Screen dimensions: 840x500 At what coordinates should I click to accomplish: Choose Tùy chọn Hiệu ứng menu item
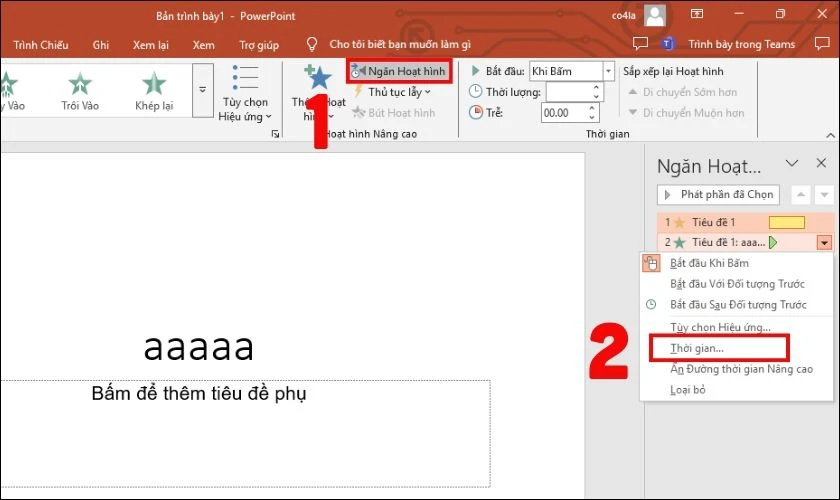(737, 327)
